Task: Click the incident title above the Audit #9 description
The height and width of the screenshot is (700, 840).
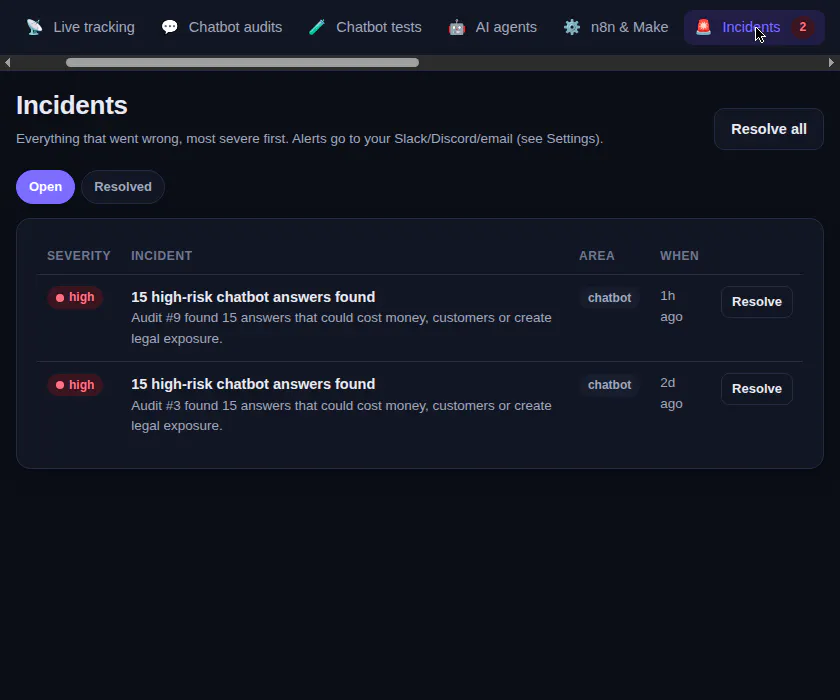Action: point(253,297)
